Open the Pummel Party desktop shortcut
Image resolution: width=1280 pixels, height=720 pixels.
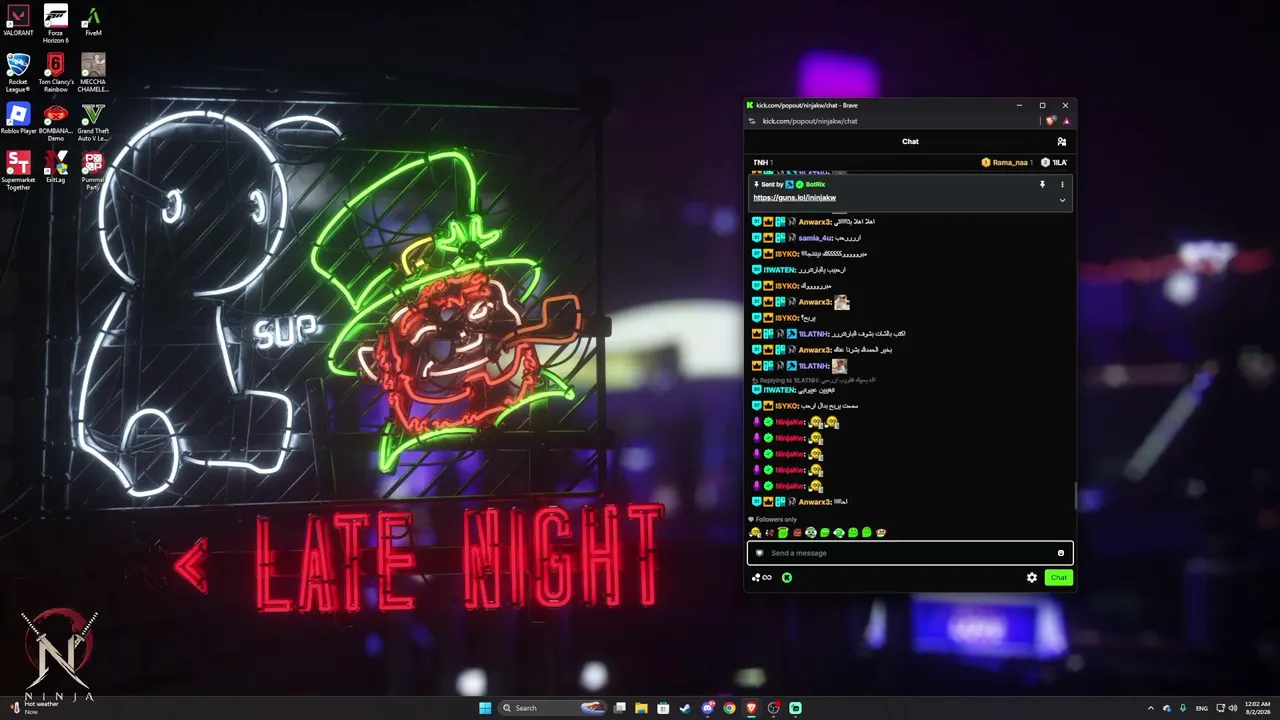coord(93,171)
